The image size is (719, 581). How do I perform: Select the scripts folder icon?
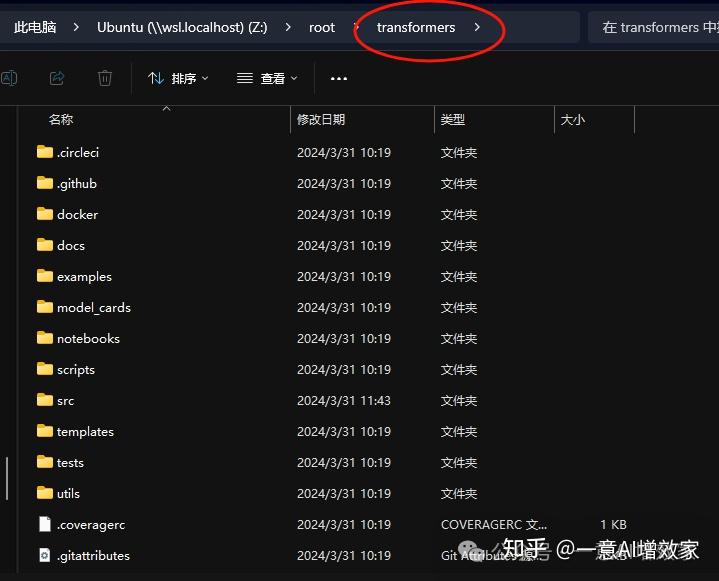pos(44,369)
